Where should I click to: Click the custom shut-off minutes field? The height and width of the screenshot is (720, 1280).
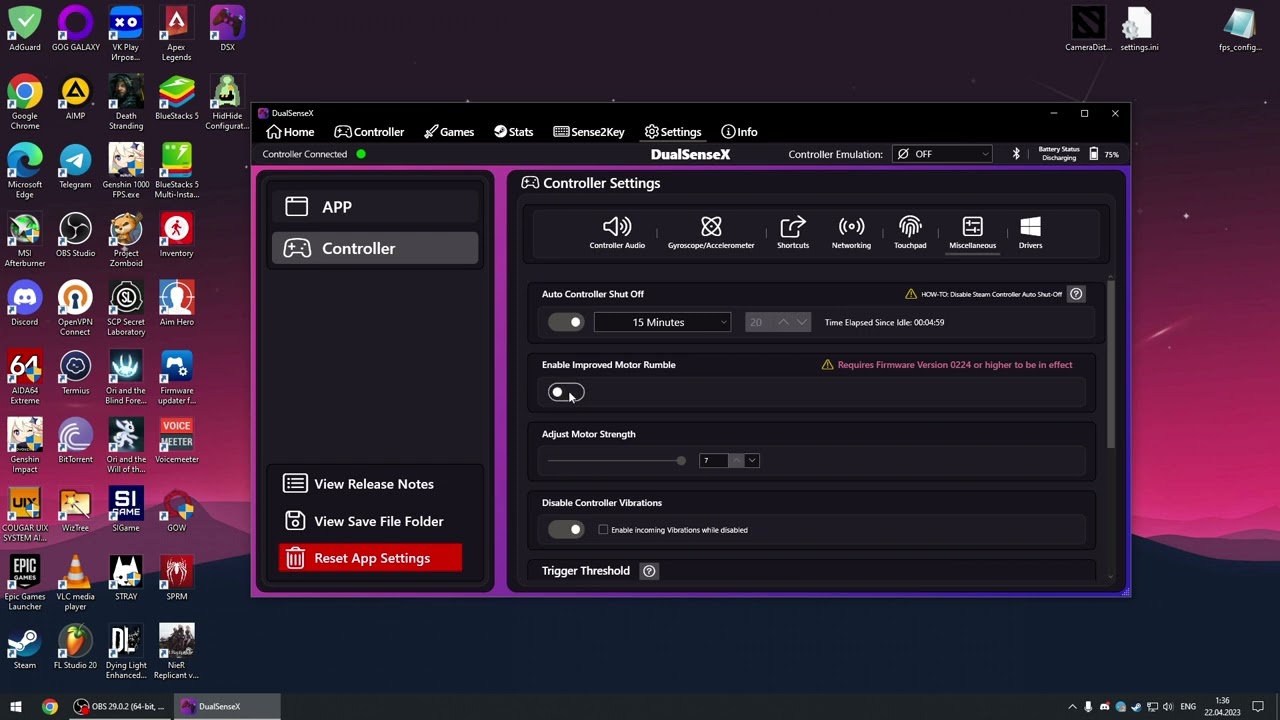(x=759, y=322)
